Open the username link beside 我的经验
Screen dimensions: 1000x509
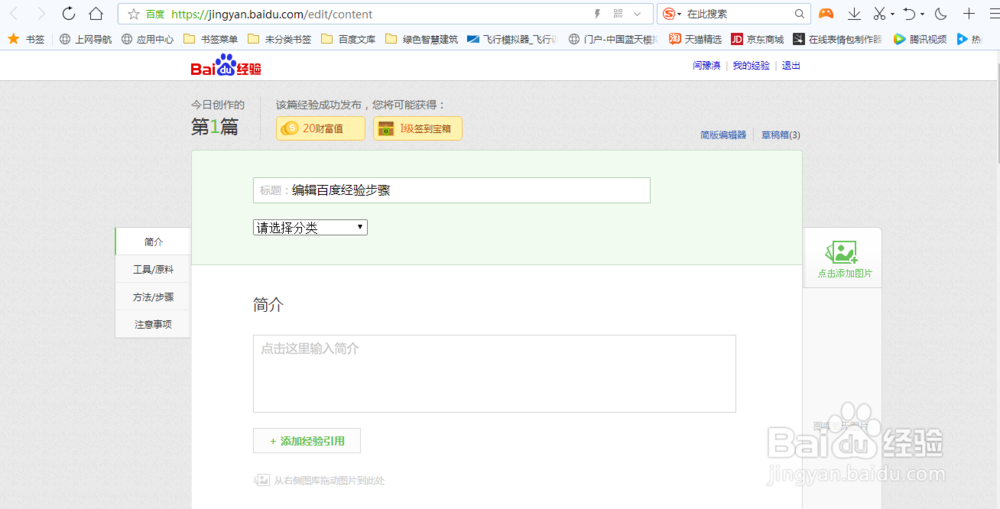click(x=706, y=66)
